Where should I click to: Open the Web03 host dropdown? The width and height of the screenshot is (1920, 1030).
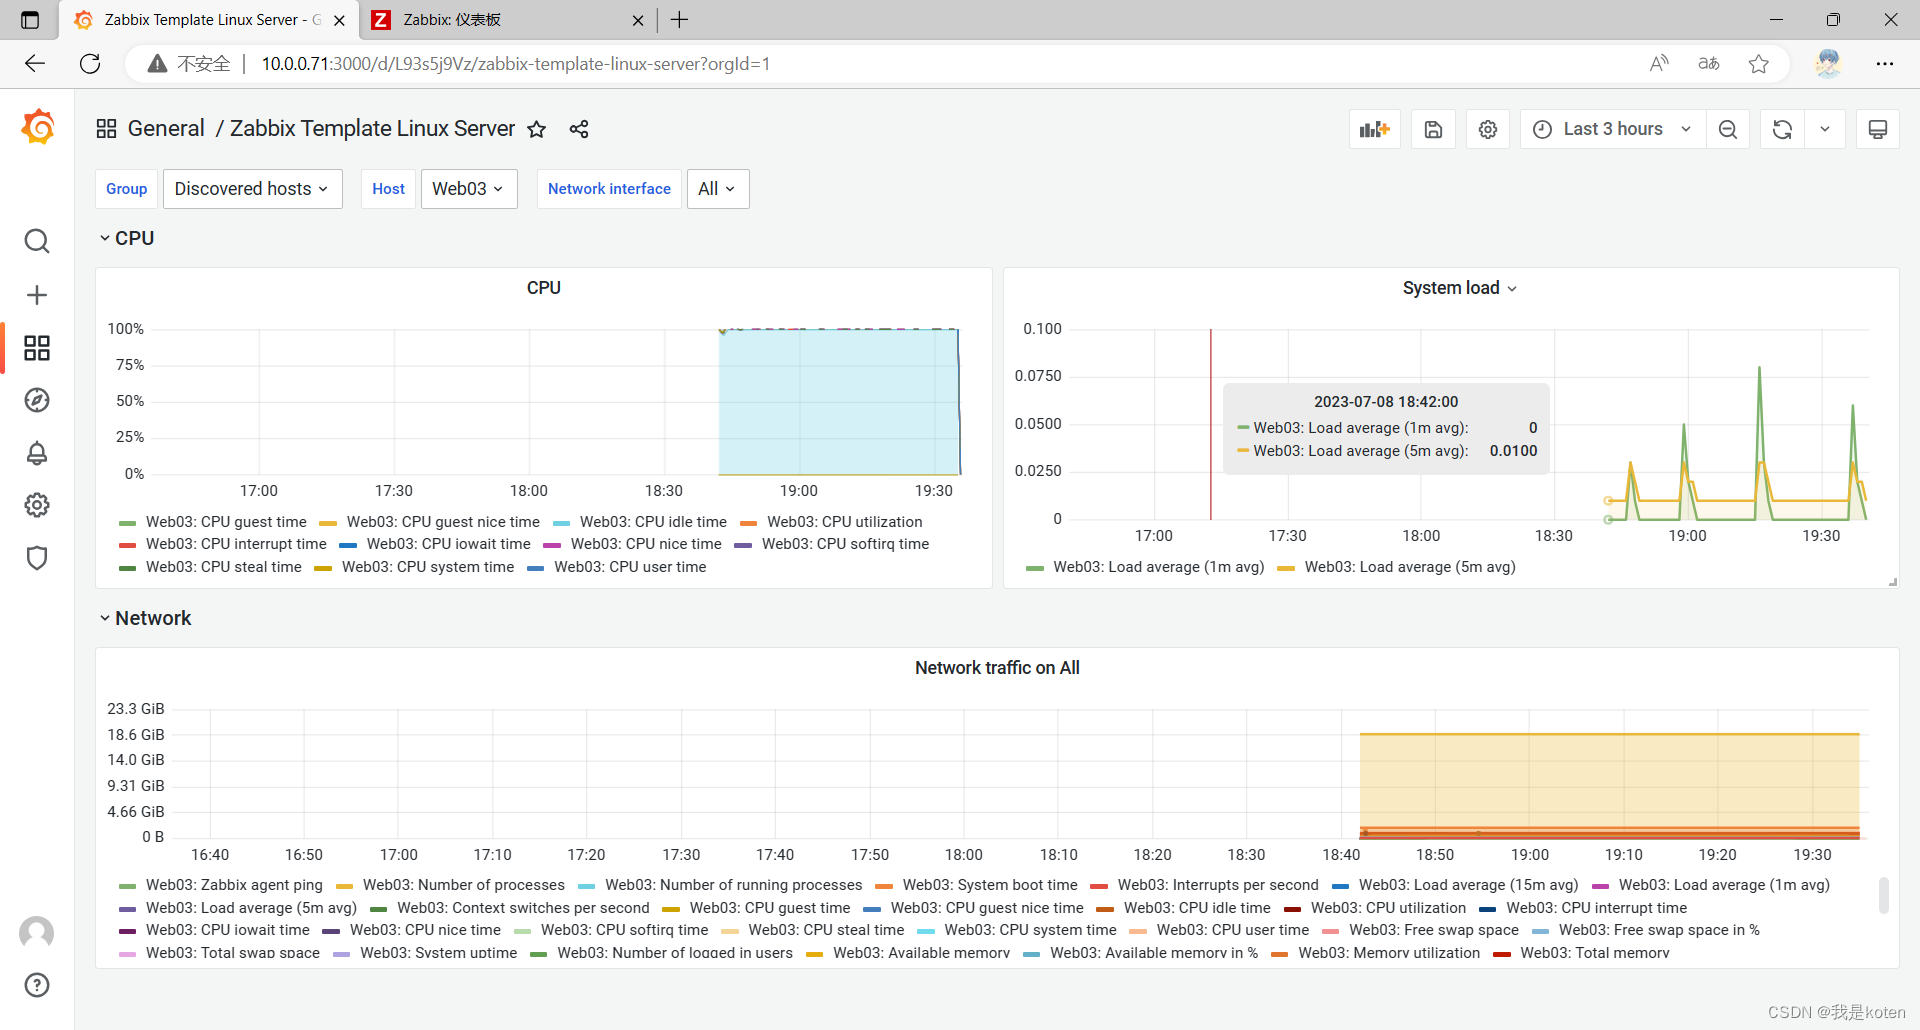click(469, 189)
